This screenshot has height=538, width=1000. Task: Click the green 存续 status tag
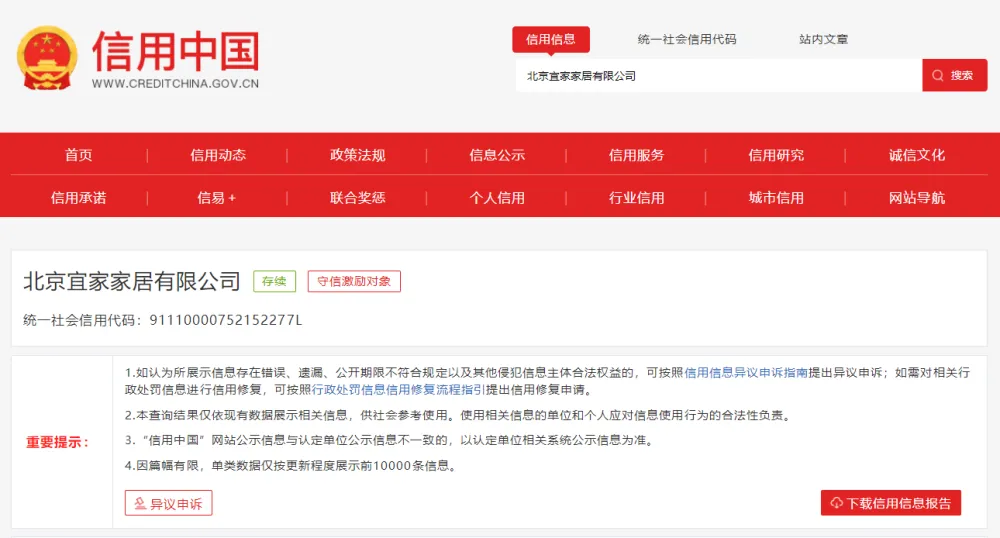274,281
